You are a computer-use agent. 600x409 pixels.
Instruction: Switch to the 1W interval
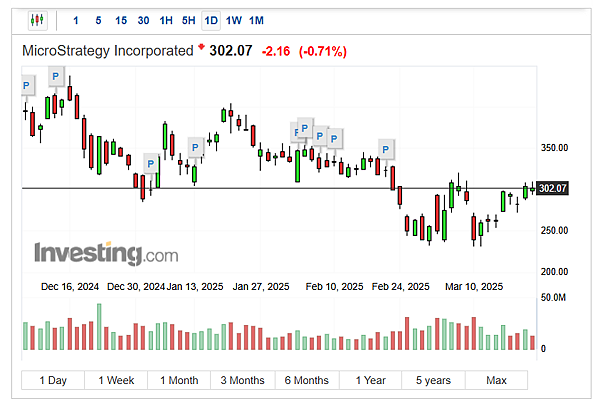point(233,20)
